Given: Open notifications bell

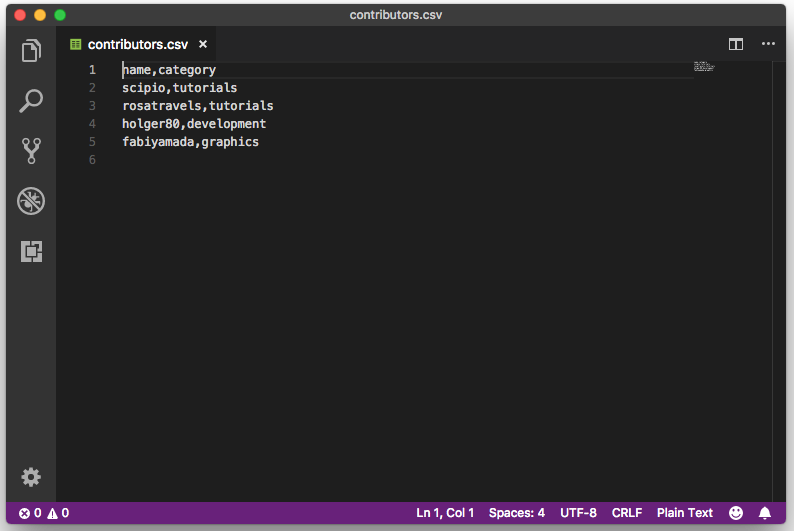Looking at the screenshot, I should 765,513.
